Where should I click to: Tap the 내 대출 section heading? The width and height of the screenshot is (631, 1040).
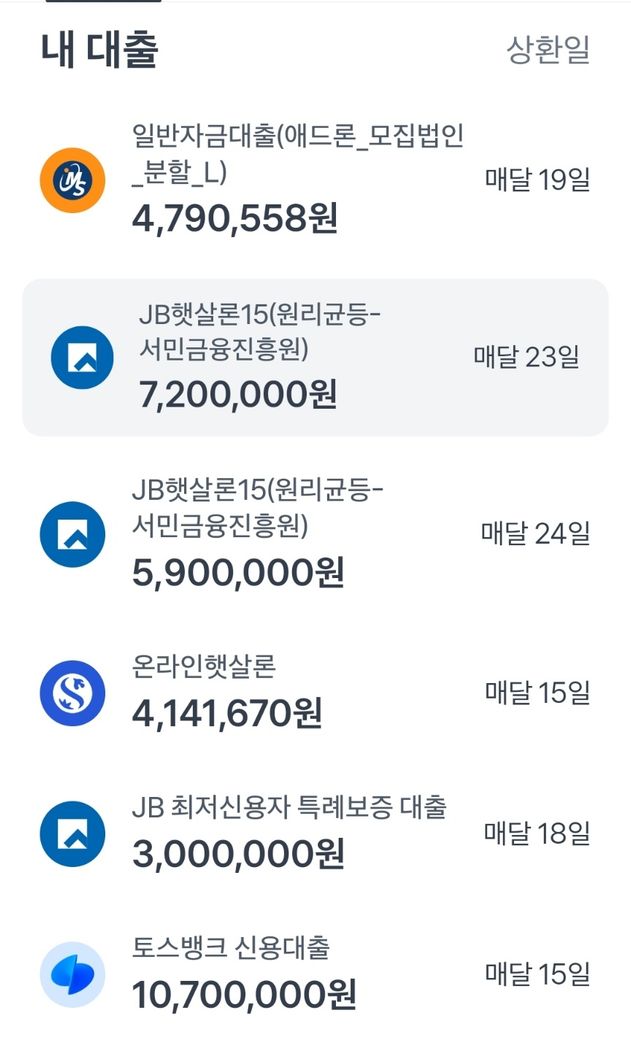100,49
